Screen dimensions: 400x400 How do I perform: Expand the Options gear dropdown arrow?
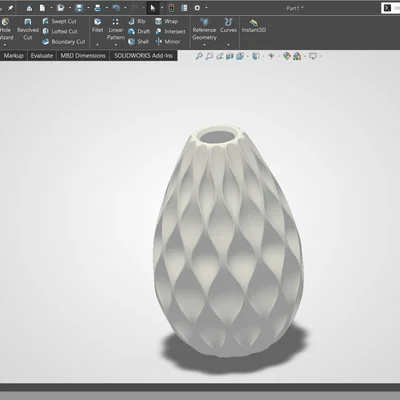pos(206,8)
